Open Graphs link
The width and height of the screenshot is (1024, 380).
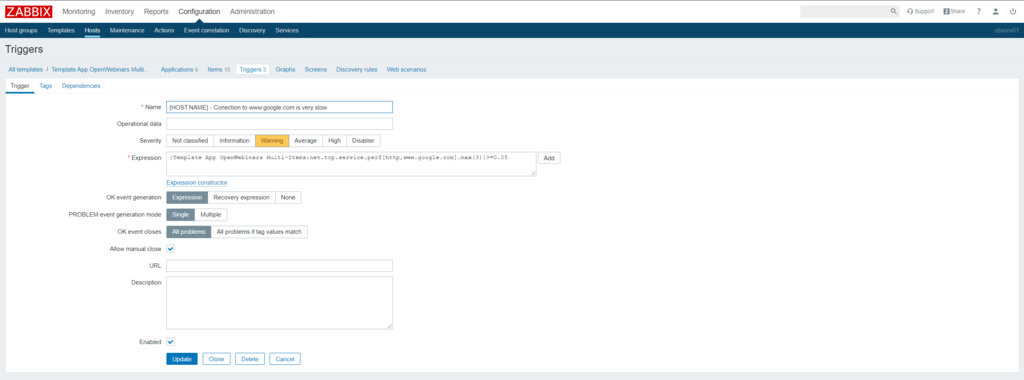pyautogui.click(x=285, y=69)
